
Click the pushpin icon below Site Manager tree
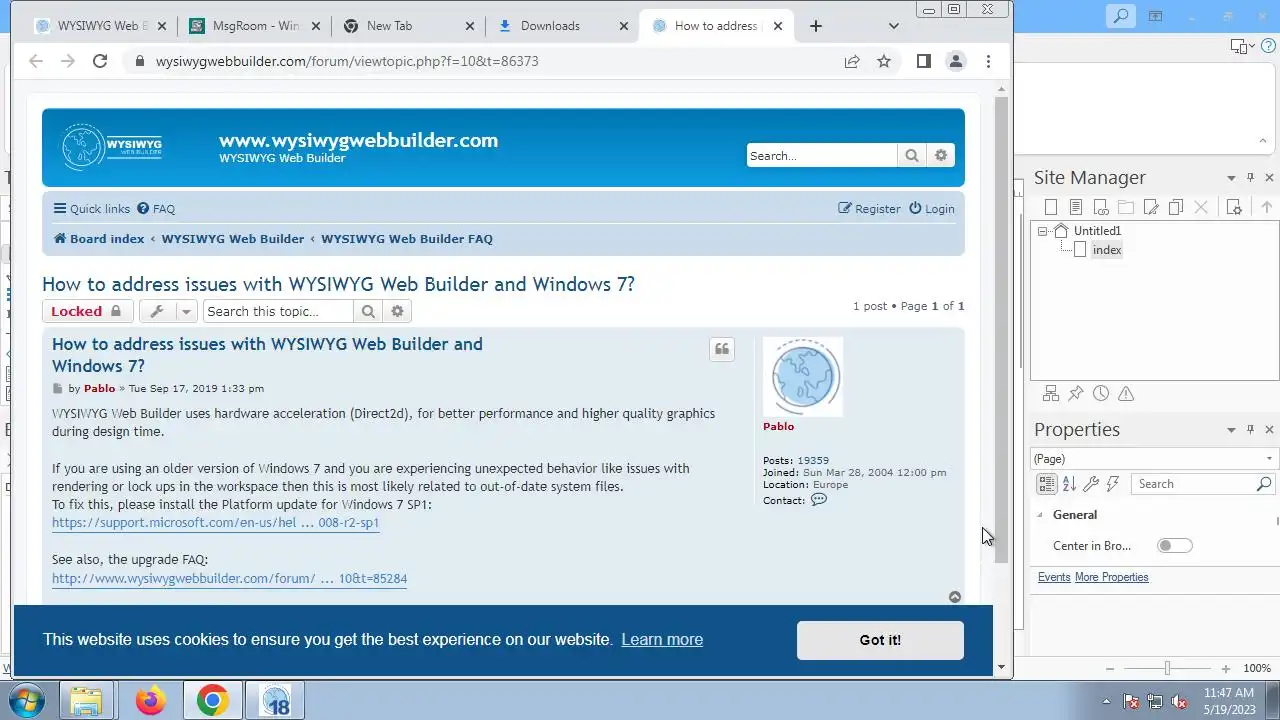pyautogui.click(x=1075, y=394)
